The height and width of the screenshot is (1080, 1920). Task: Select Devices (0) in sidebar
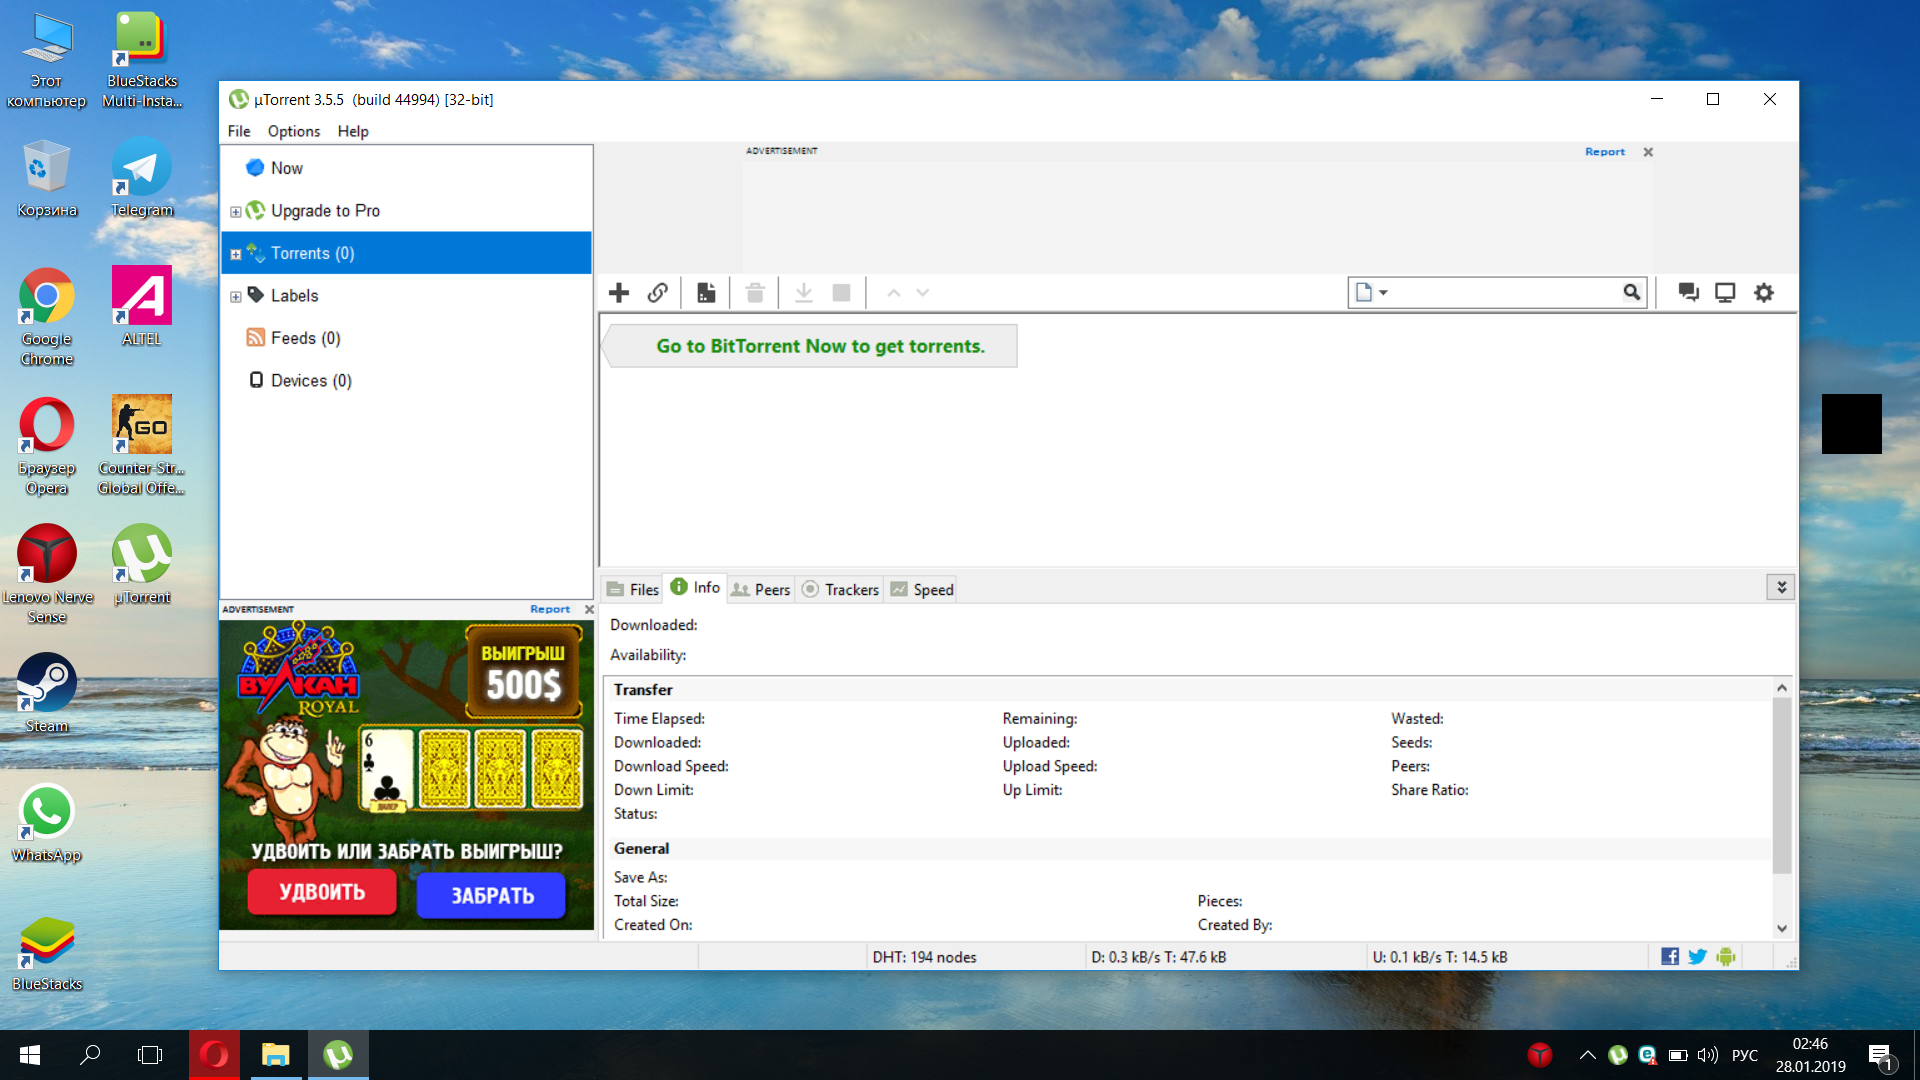311,381
